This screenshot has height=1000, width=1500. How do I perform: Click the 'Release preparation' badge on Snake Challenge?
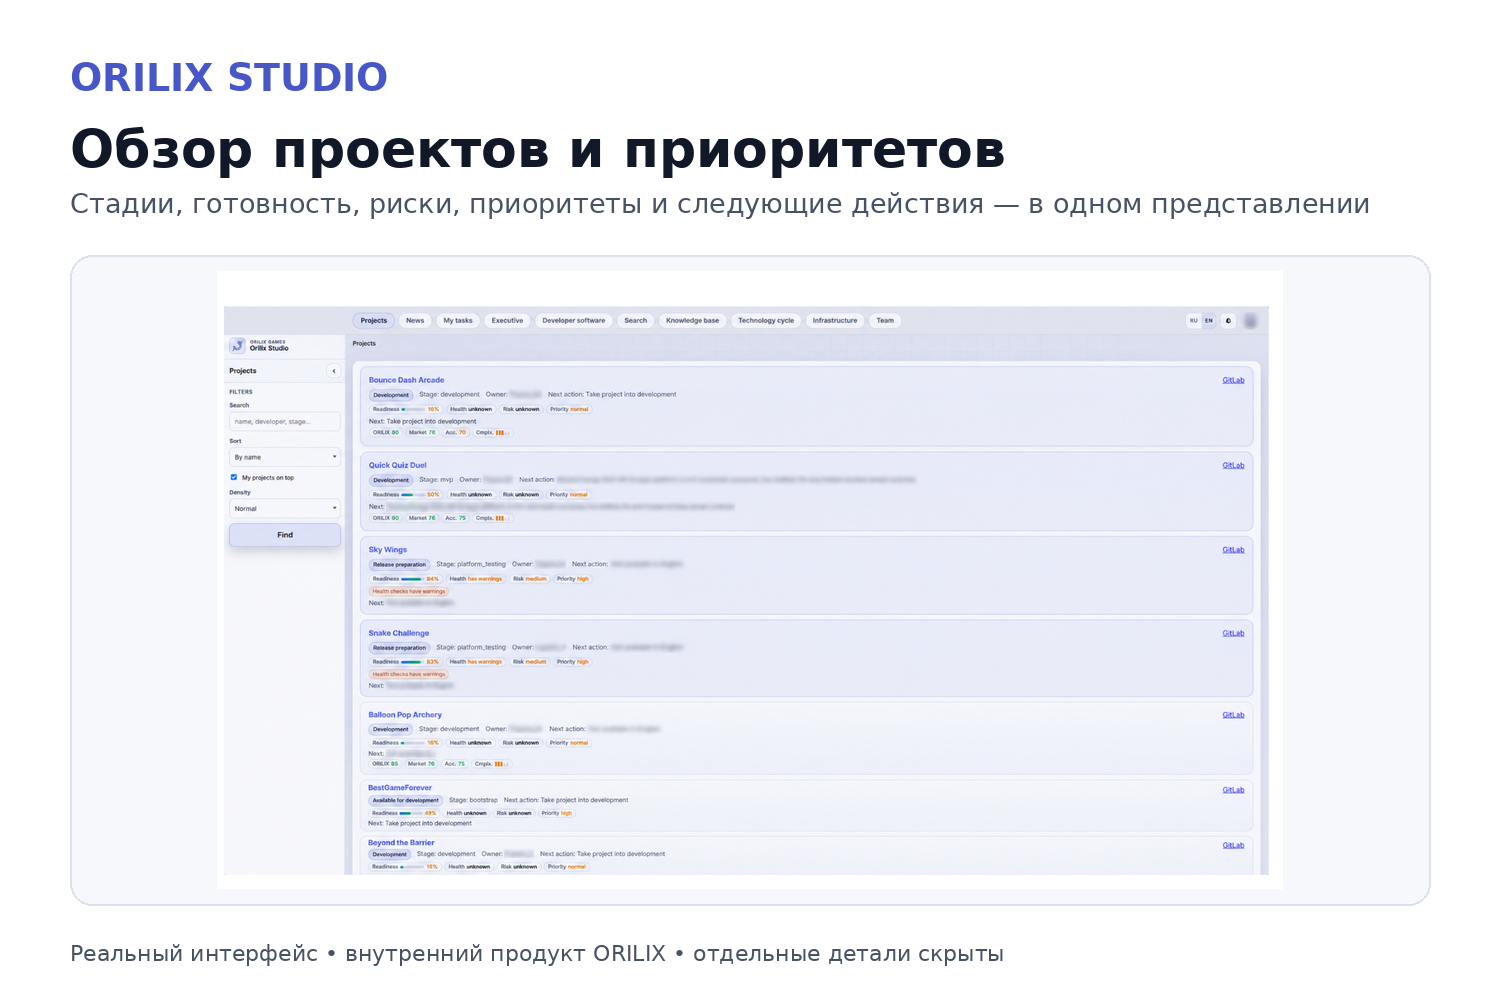[x=399, y=648]
